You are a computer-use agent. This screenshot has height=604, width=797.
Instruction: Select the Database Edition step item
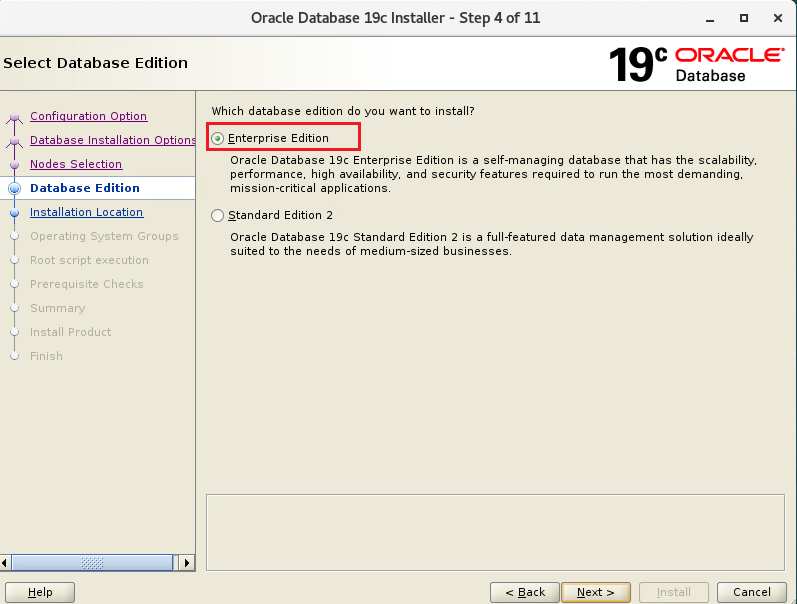click(x=85, y=188)
